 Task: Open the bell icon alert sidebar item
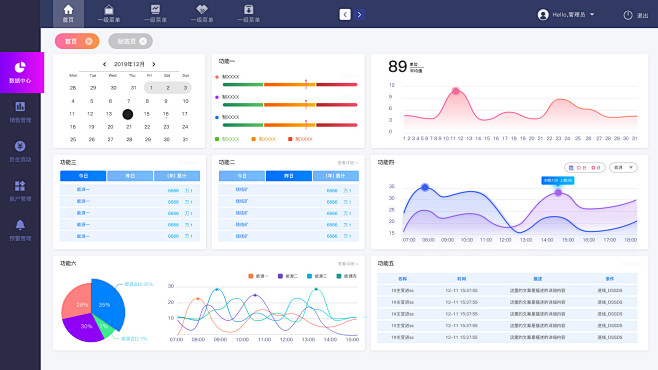pos(20,225)
